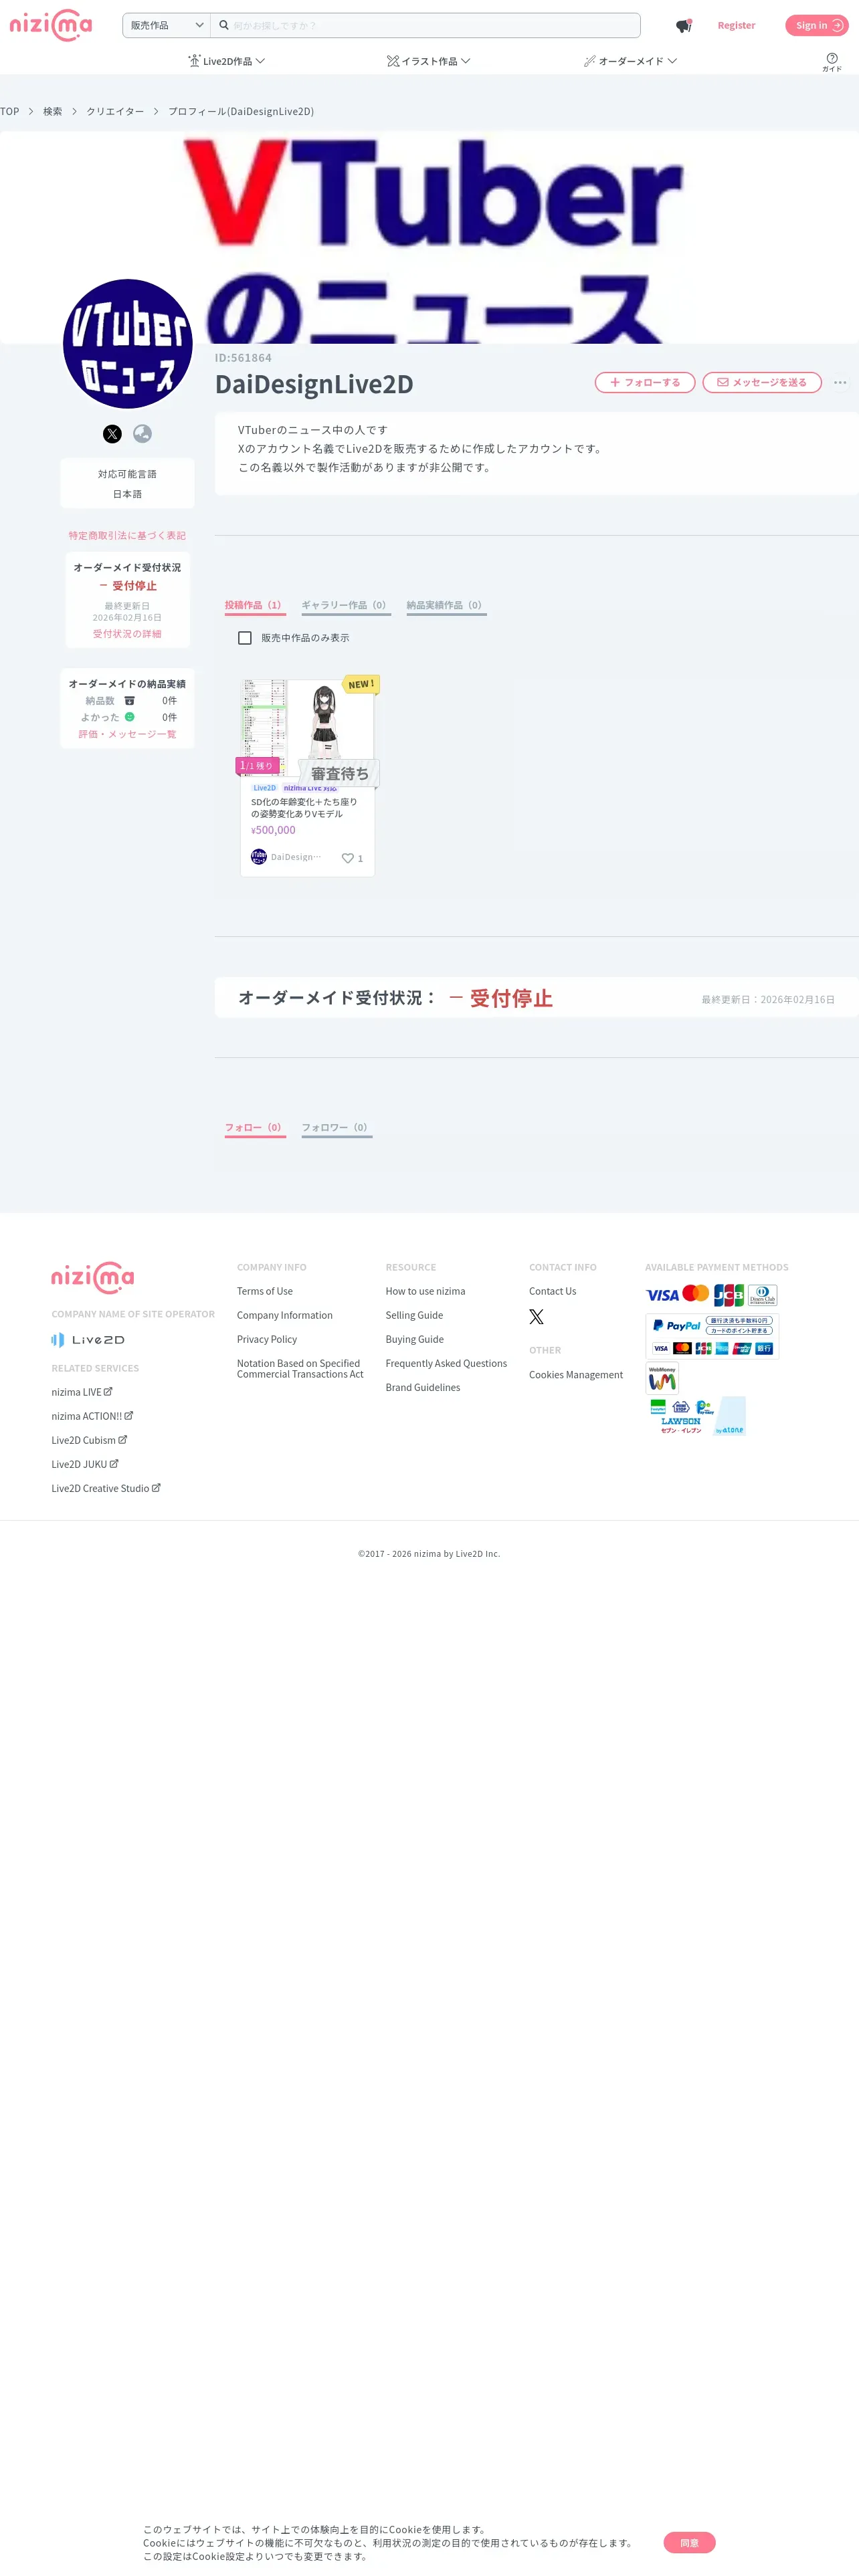Open the Terms of Use link
The height and width of the screenshot is (2576, 859).
265,1292
